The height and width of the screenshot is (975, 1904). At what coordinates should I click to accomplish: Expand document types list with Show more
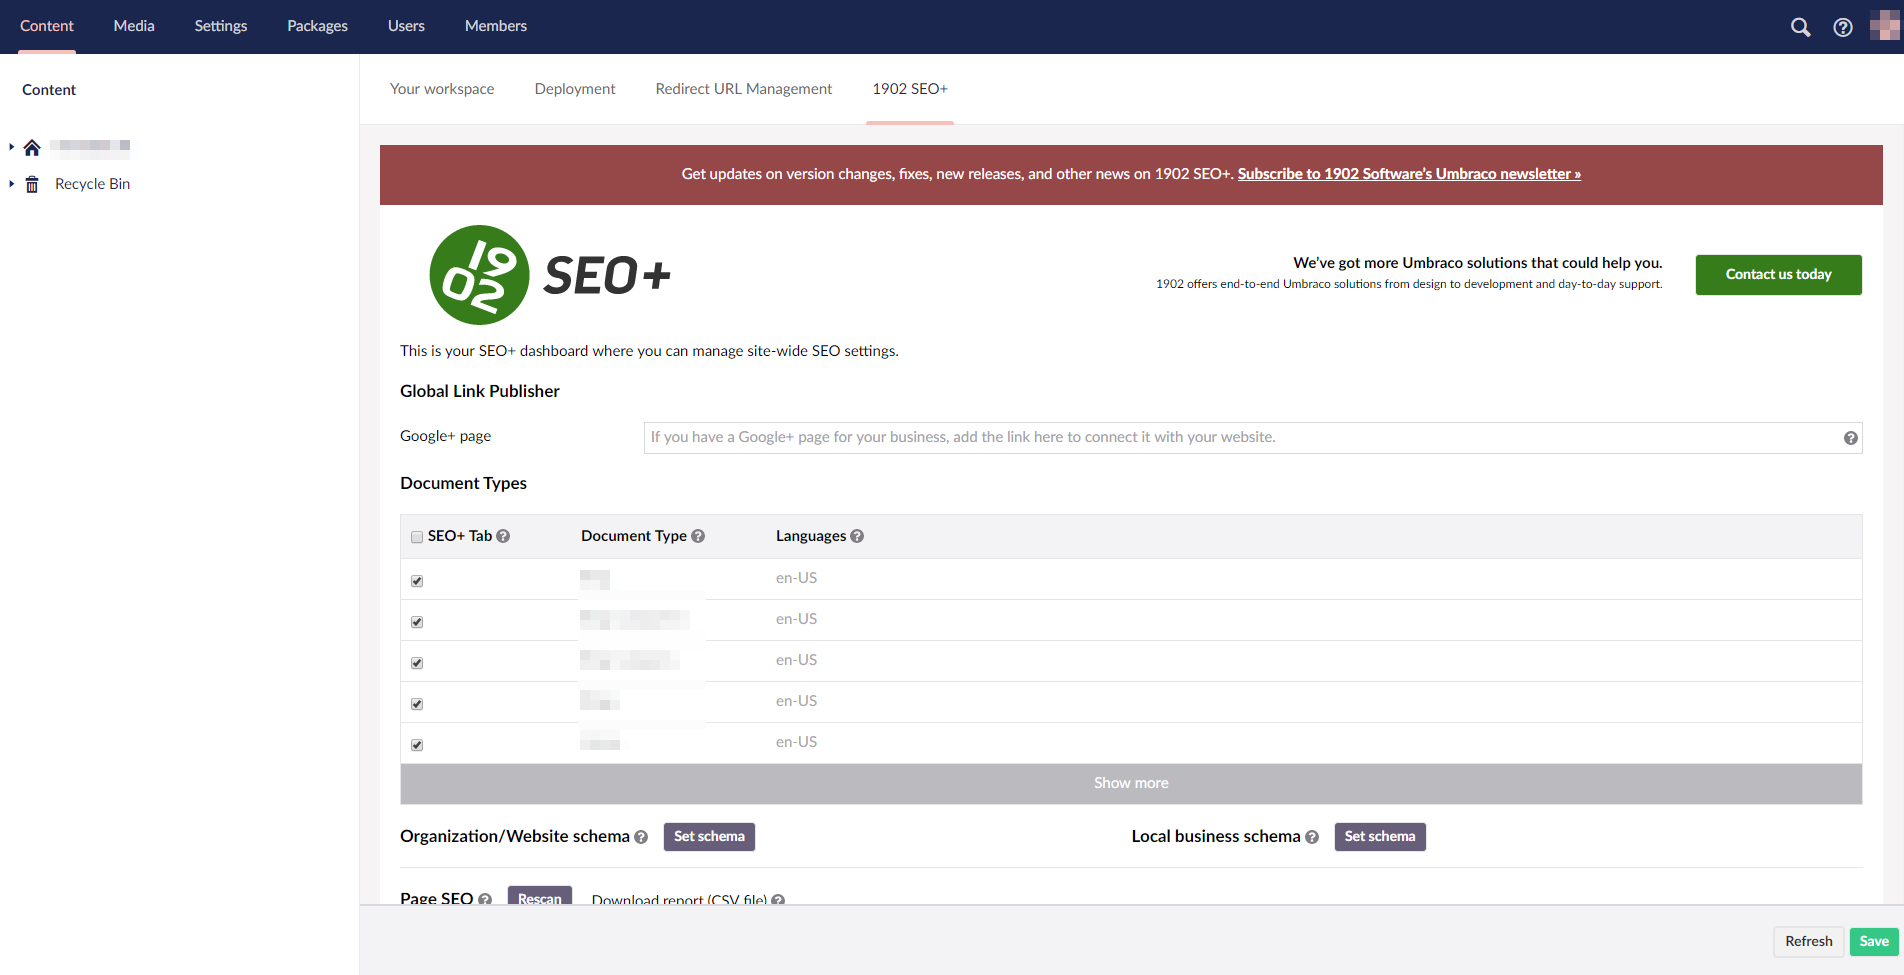pos(1131,783)
